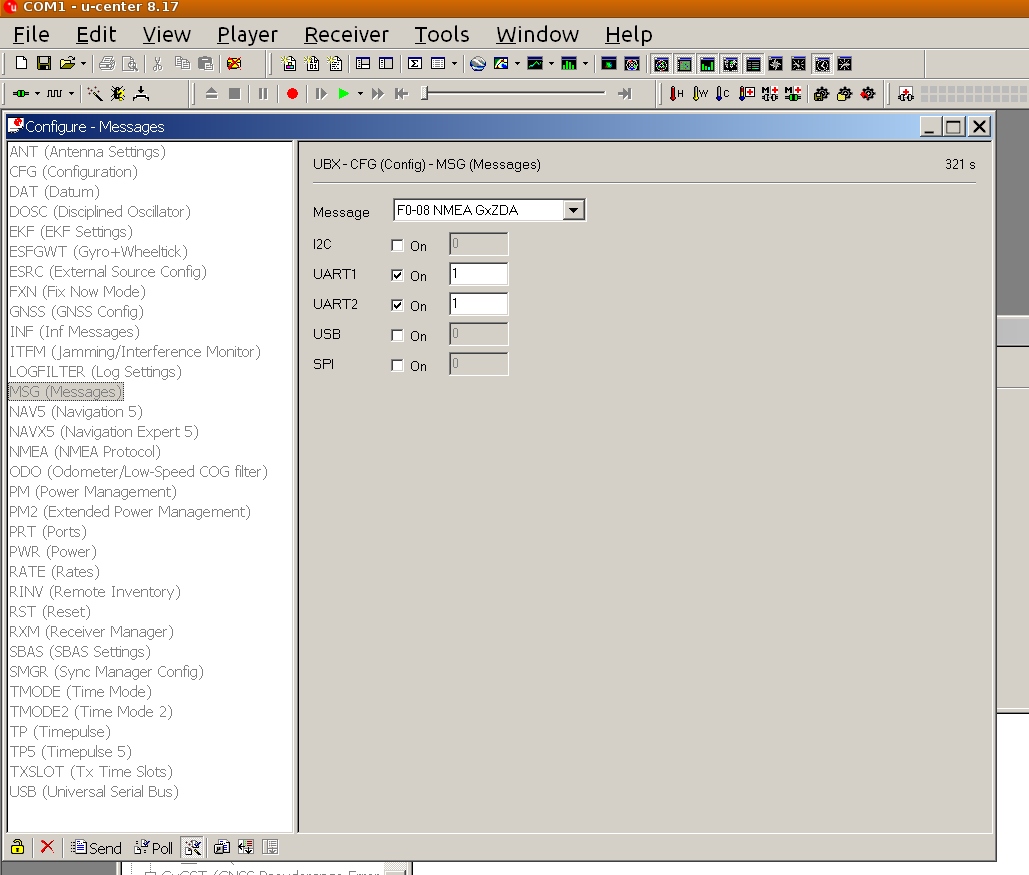Click the globe Google Earth icon

tap(478, 64)
